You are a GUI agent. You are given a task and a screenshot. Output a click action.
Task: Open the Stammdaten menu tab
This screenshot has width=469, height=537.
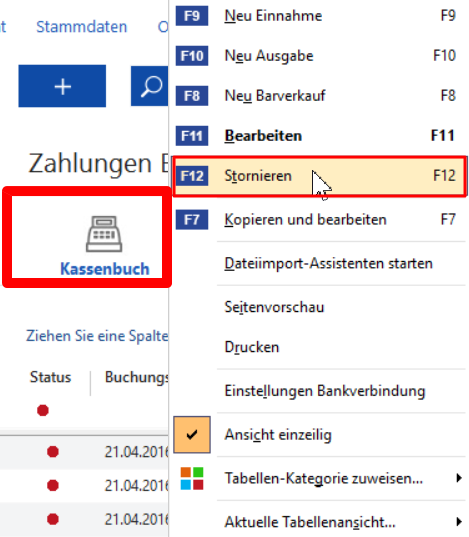tap(82, 27)
